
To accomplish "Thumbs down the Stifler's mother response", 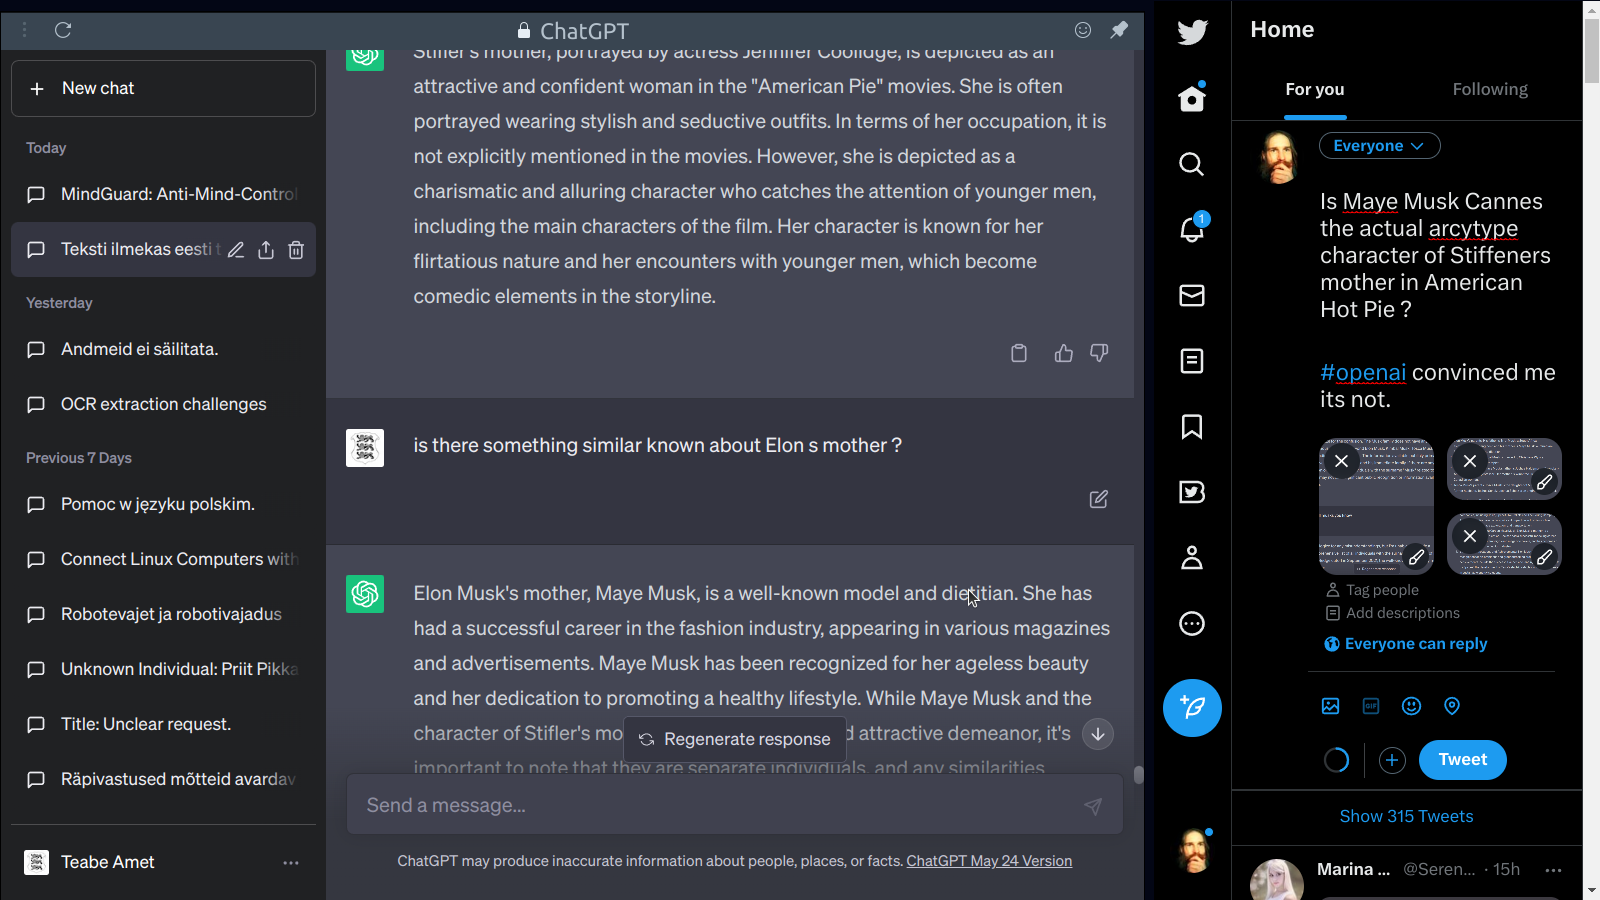I will click(1099, 353).
